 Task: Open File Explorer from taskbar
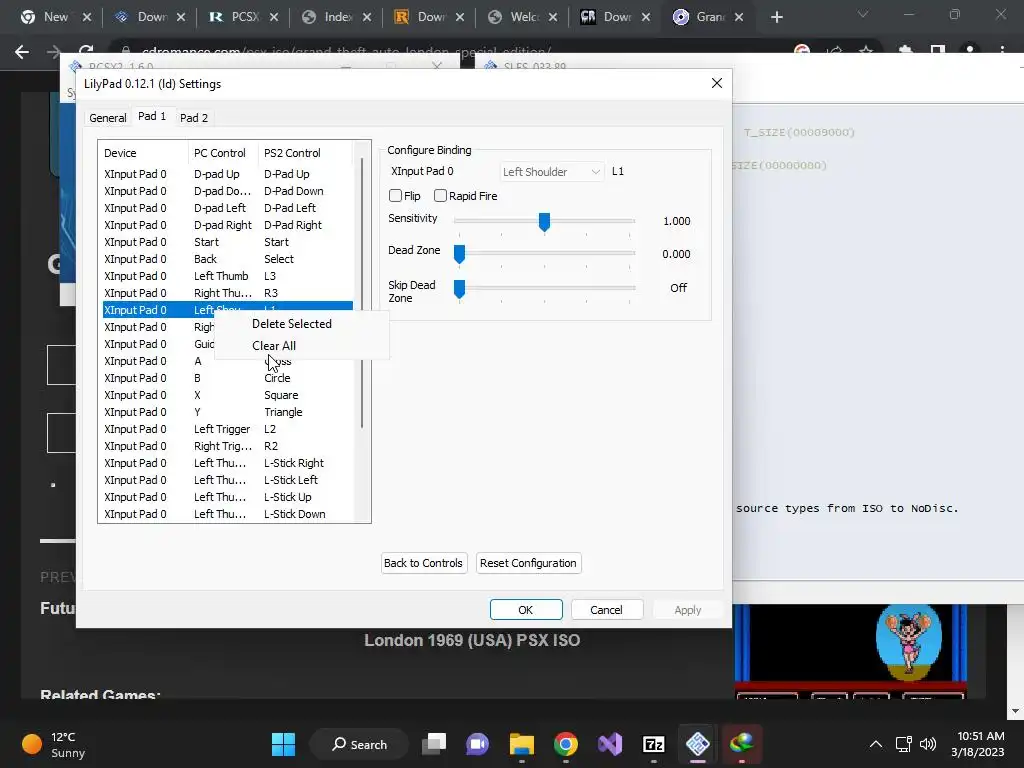522,744
